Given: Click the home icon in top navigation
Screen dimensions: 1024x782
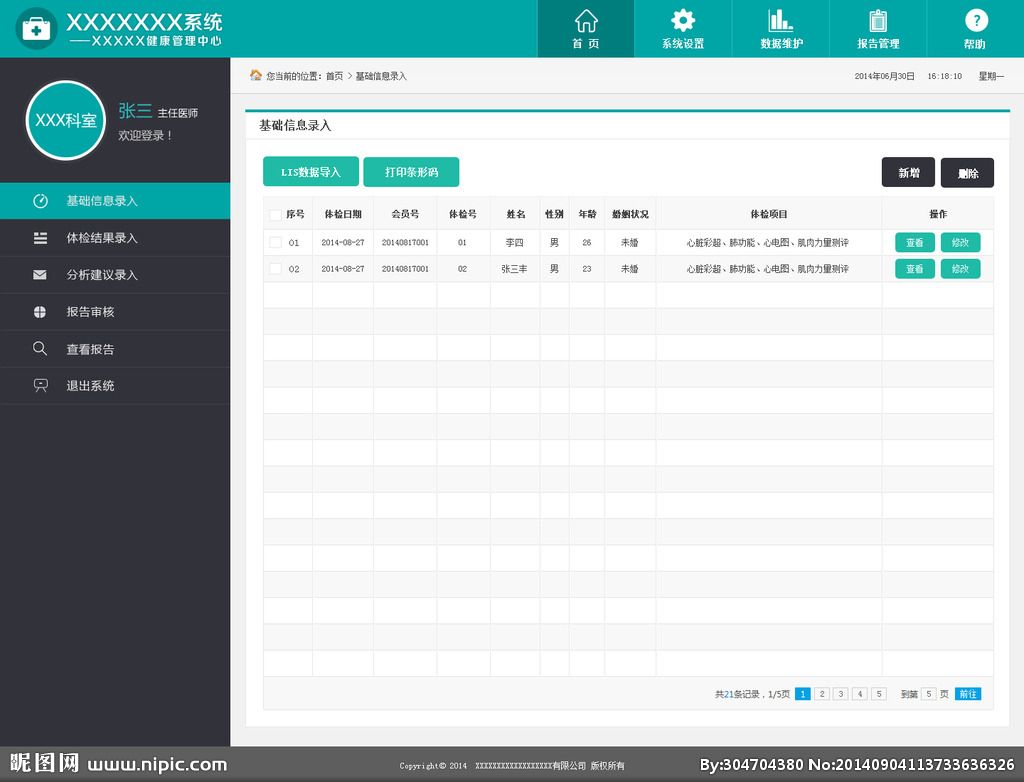Looking at the screenshot, I should (586, 21).
